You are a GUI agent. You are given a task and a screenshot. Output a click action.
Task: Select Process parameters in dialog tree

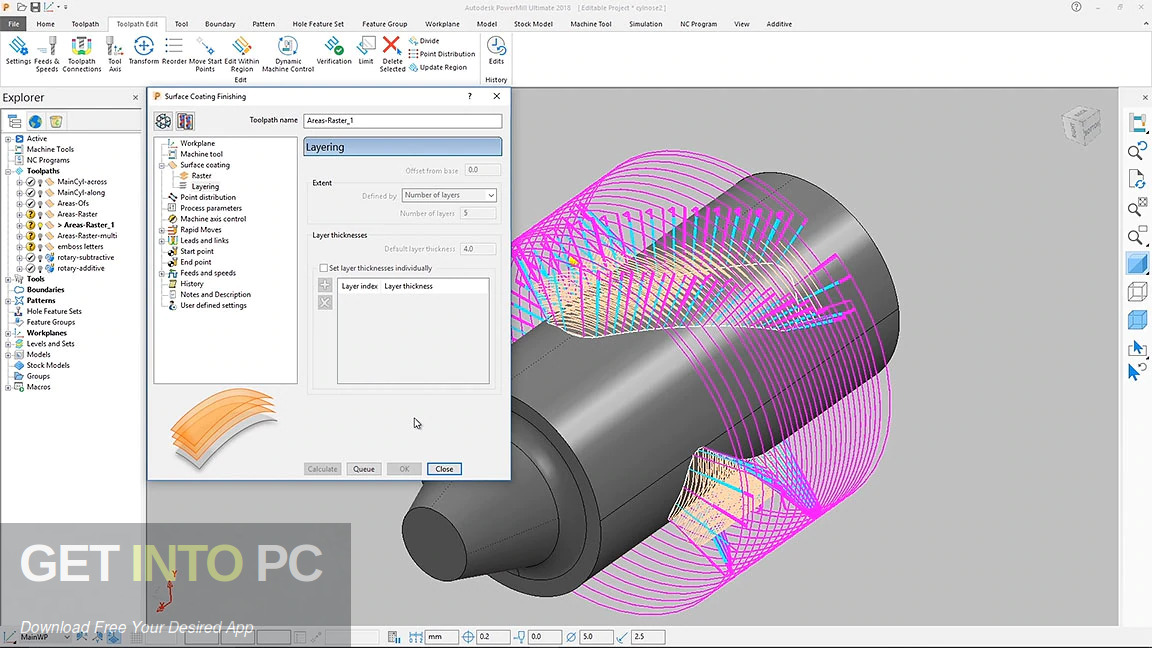[x=211, y=209]
